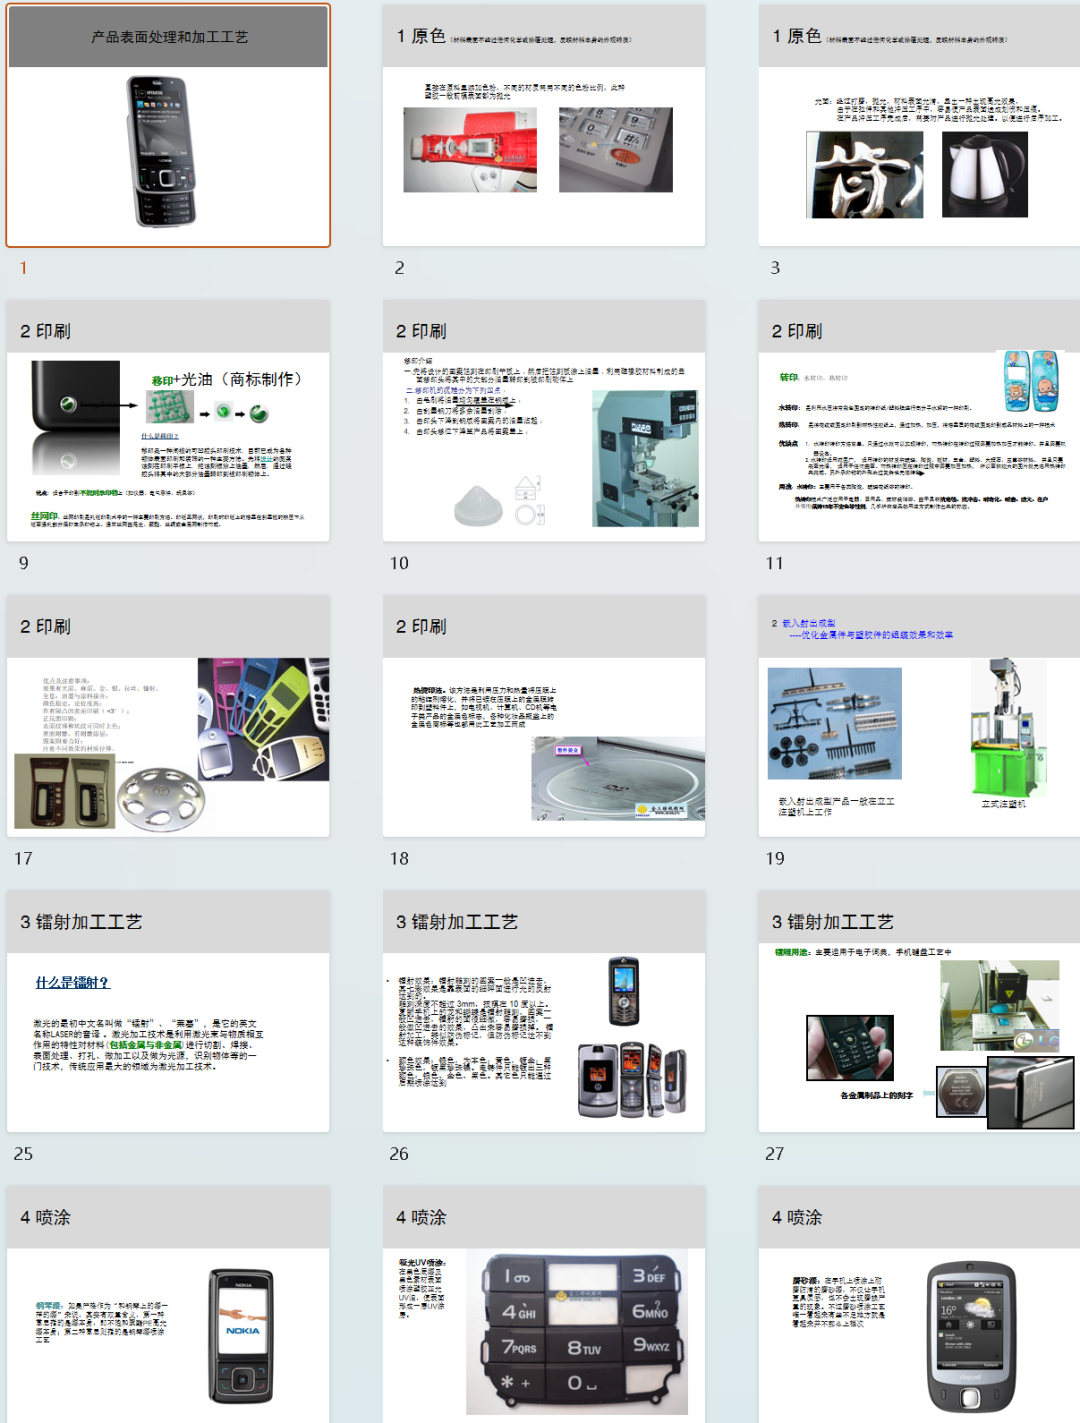The image size is (1080, 1423).
Task: Click the '什么是移印?' link on slide 9
Action: 159,436
